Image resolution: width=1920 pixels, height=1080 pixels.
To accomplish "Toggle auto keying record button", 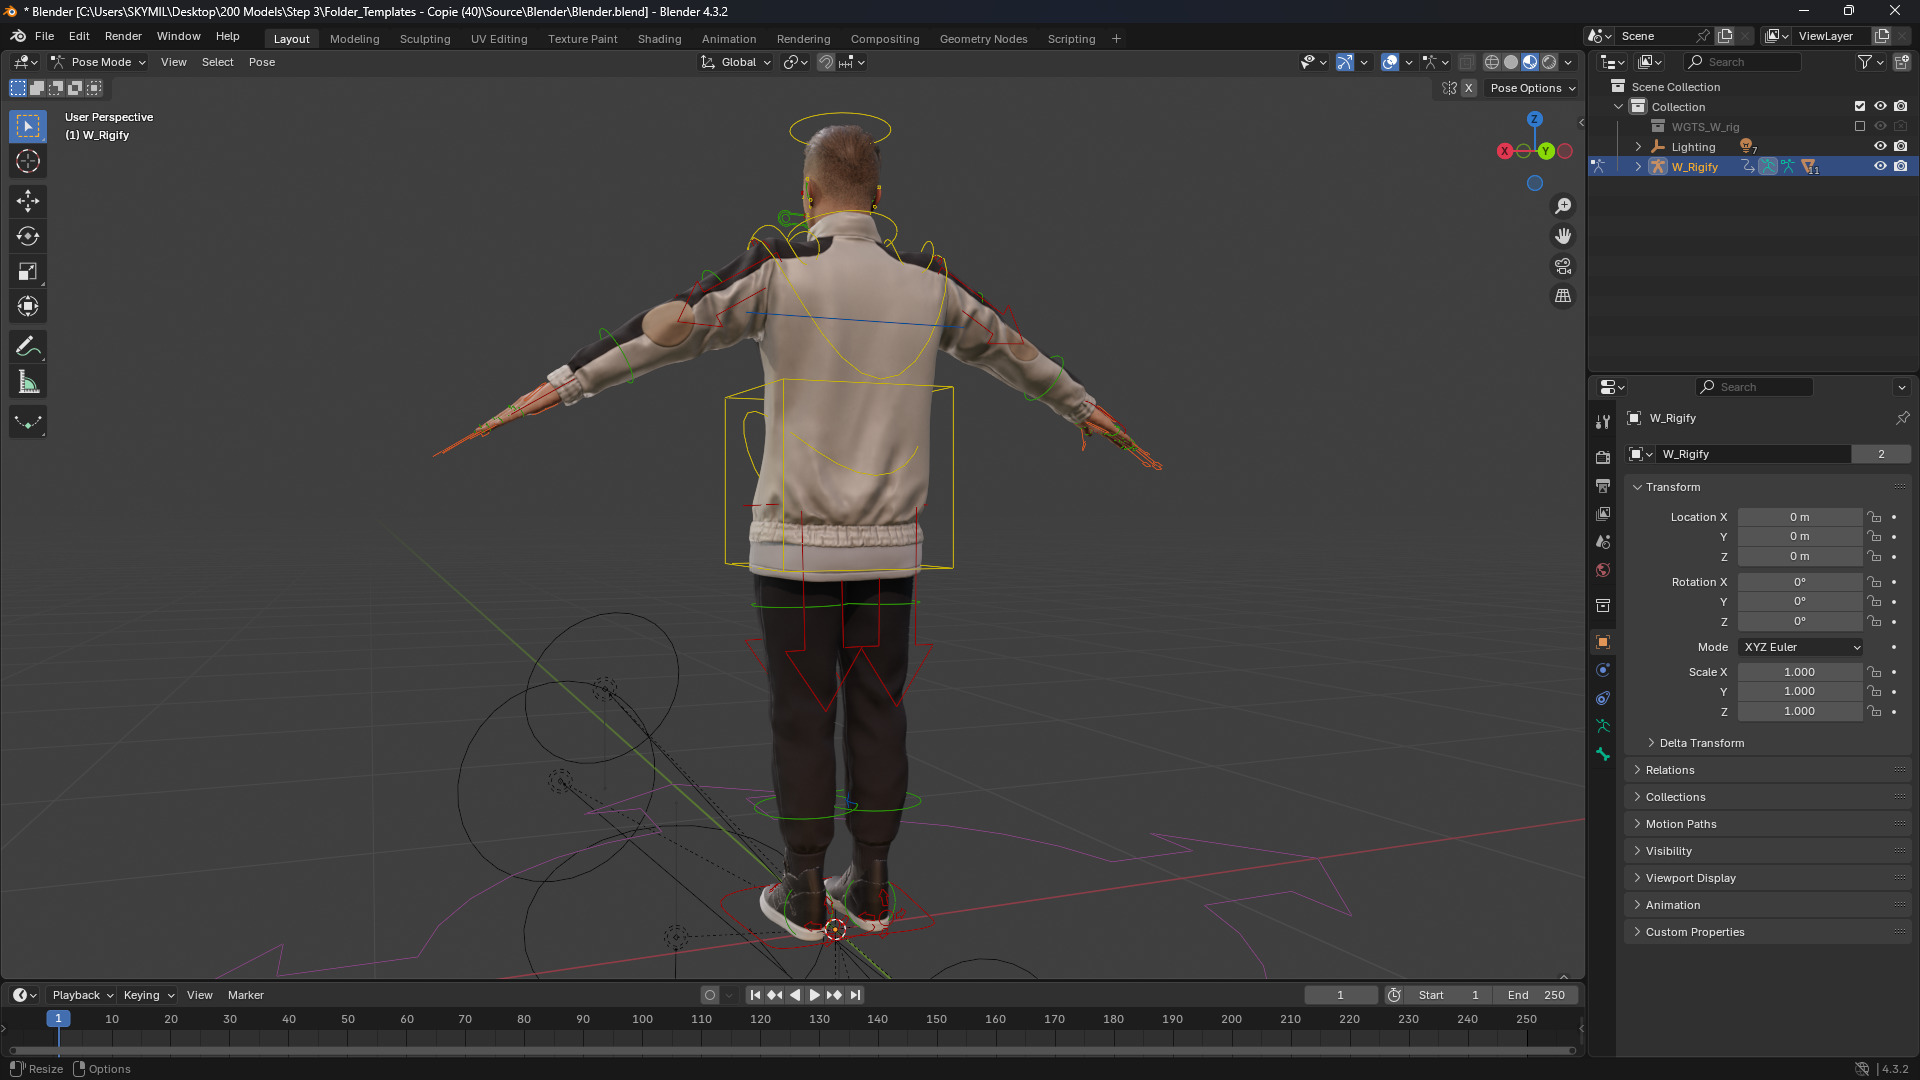I will 710,995.
